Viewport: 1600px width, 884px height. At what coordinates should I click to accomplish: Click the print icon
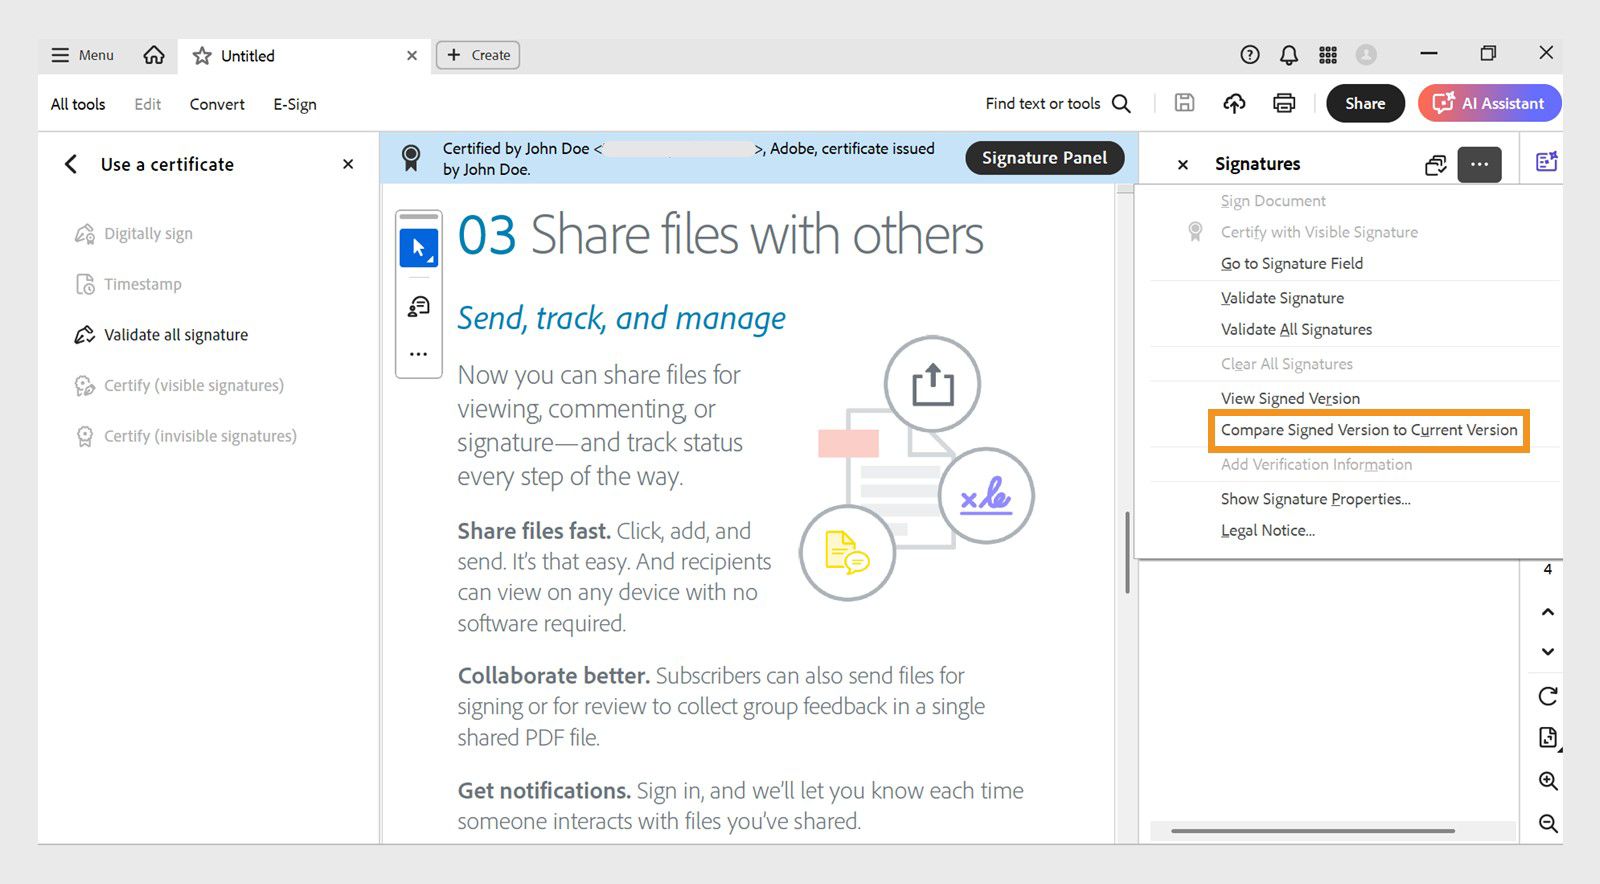pos(1284,103)
